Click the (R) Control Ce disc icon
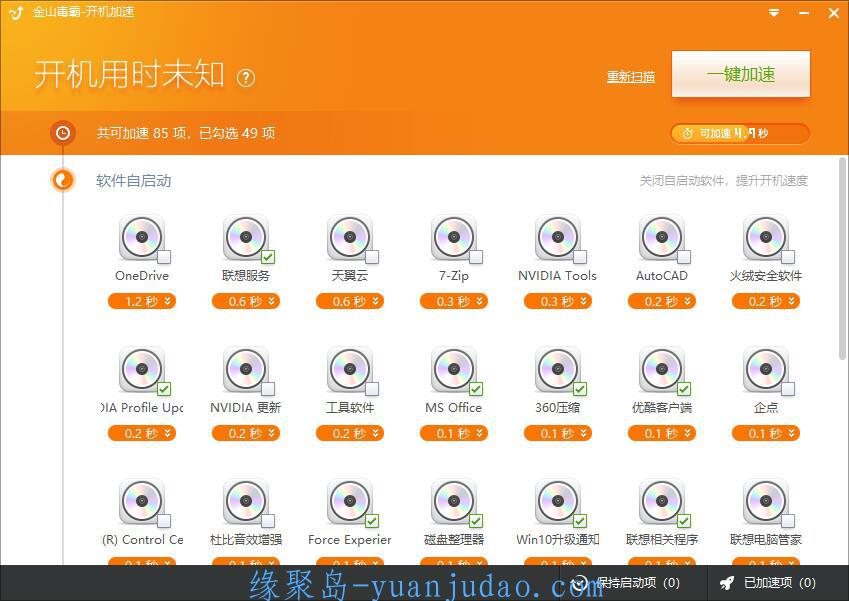 pyautogui.click(x=142, y=501)
